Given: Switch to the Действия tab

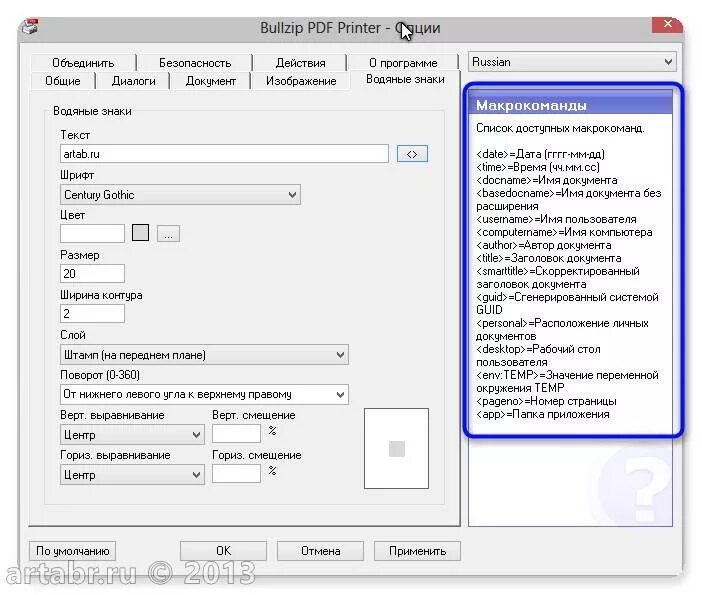Looking at the screenshot, I should click(300, 63).
